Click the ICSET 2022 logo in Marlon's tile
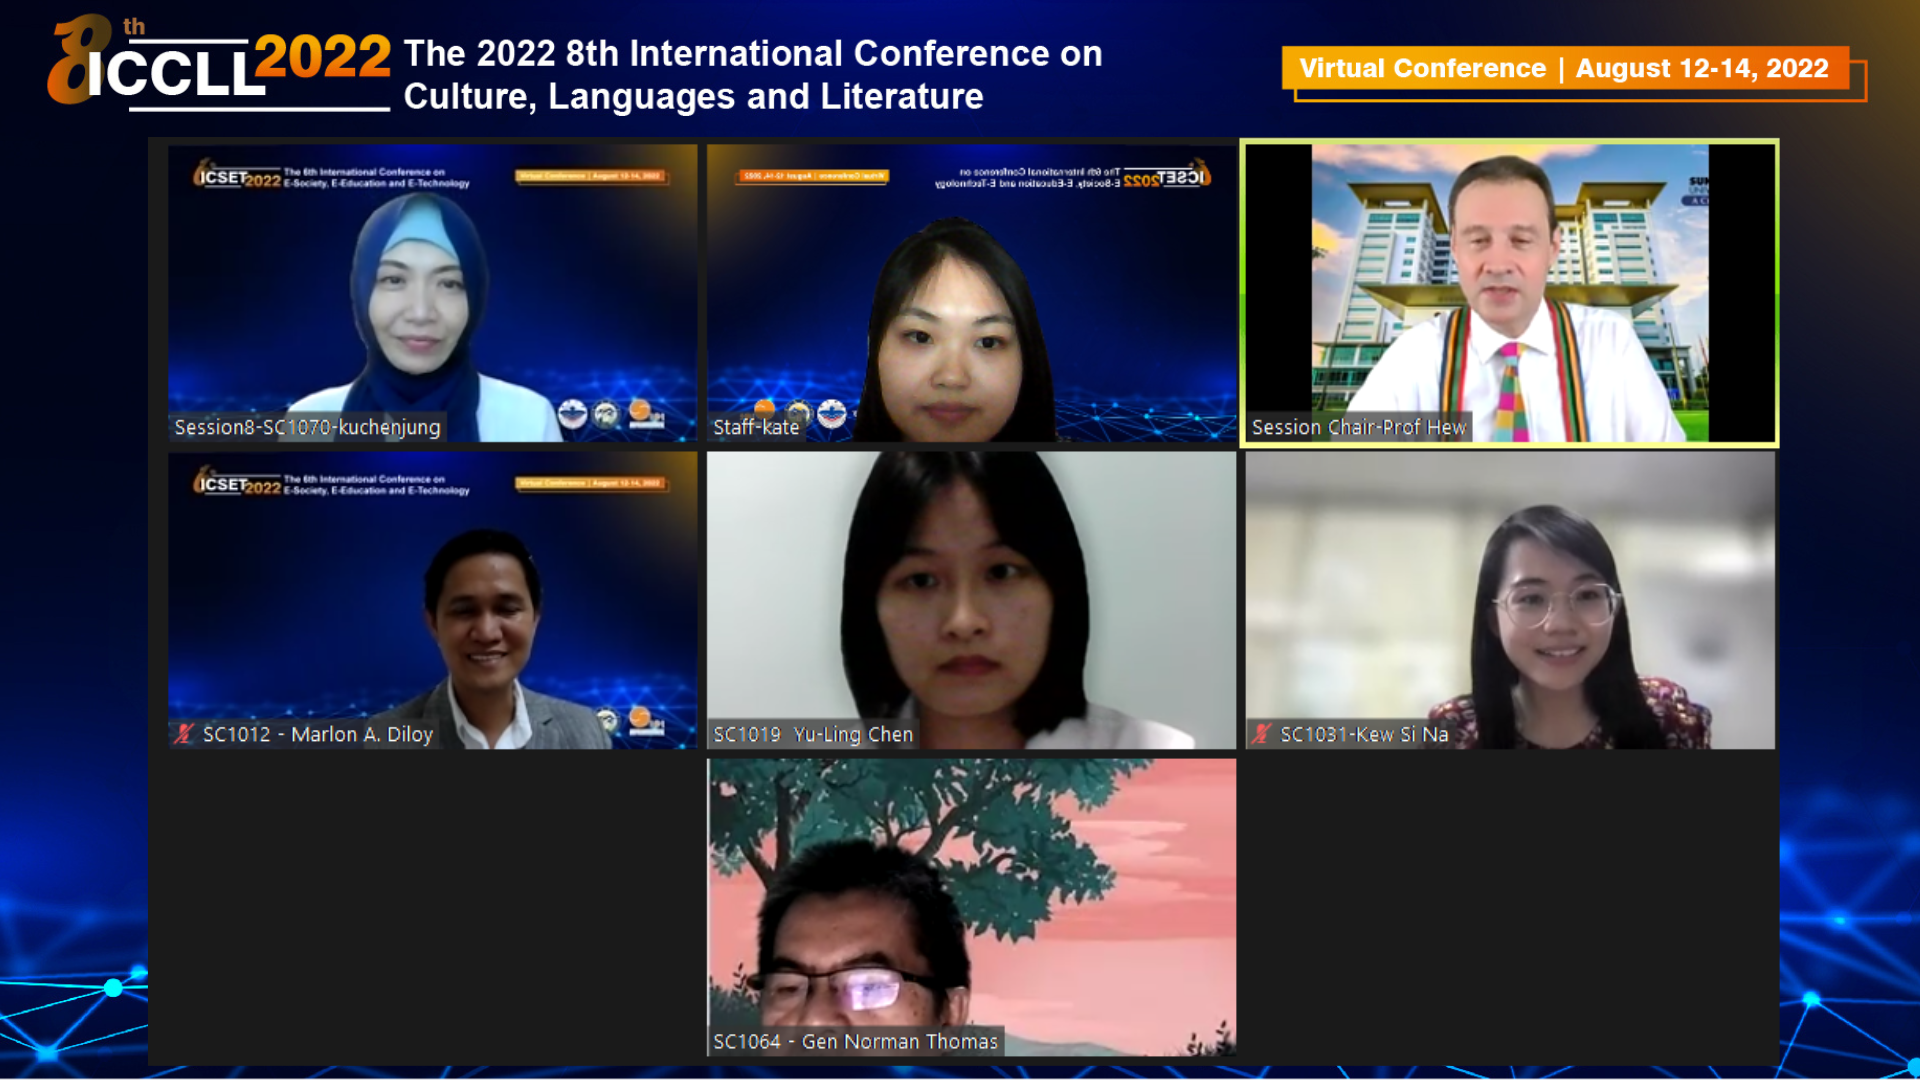The image size is (1920, 1080). (237, 482)
